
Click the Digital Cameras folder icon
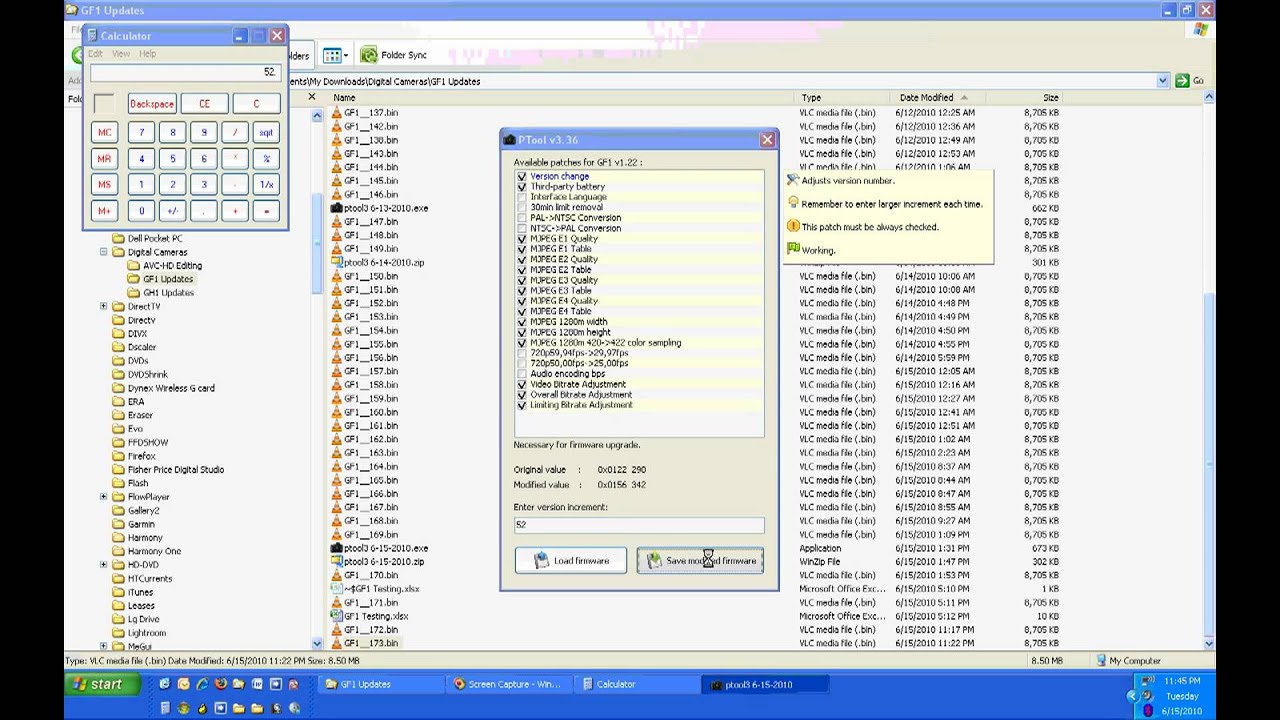(x=118, y=252)
